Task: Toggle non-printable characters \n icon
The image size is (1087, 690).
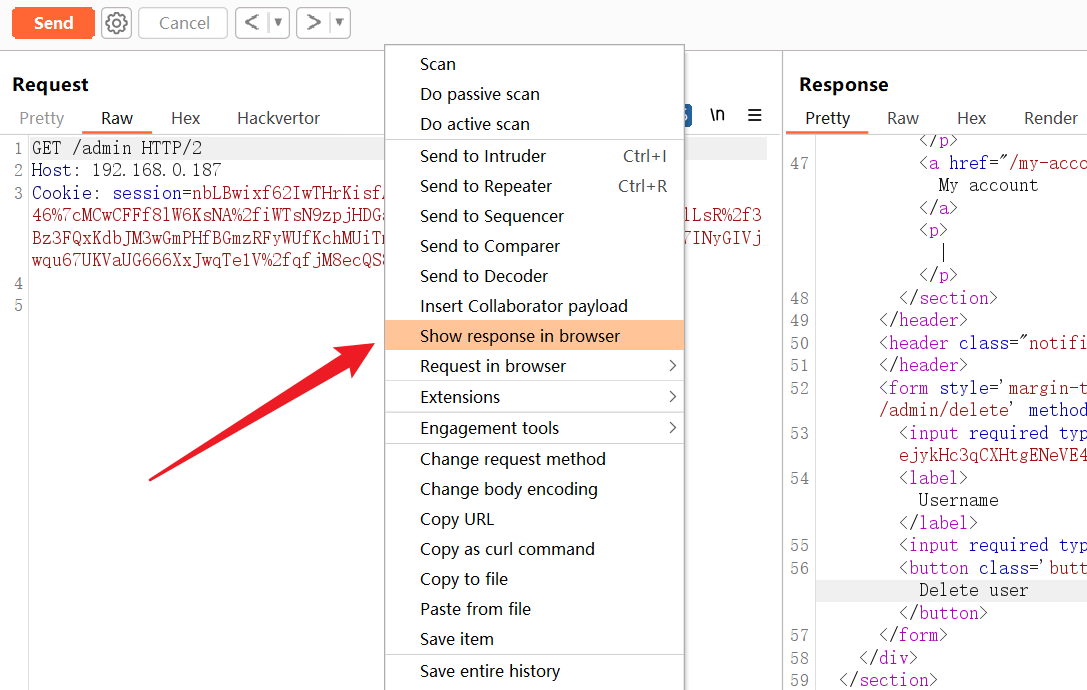Action: tap(717, 115)
